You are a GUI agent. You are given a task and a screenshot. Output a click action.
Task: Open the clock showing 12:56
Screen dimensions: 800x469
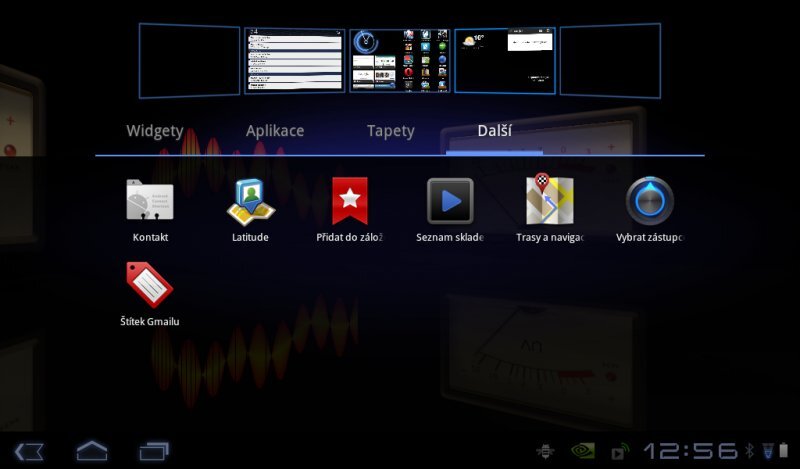pos(691,451)
